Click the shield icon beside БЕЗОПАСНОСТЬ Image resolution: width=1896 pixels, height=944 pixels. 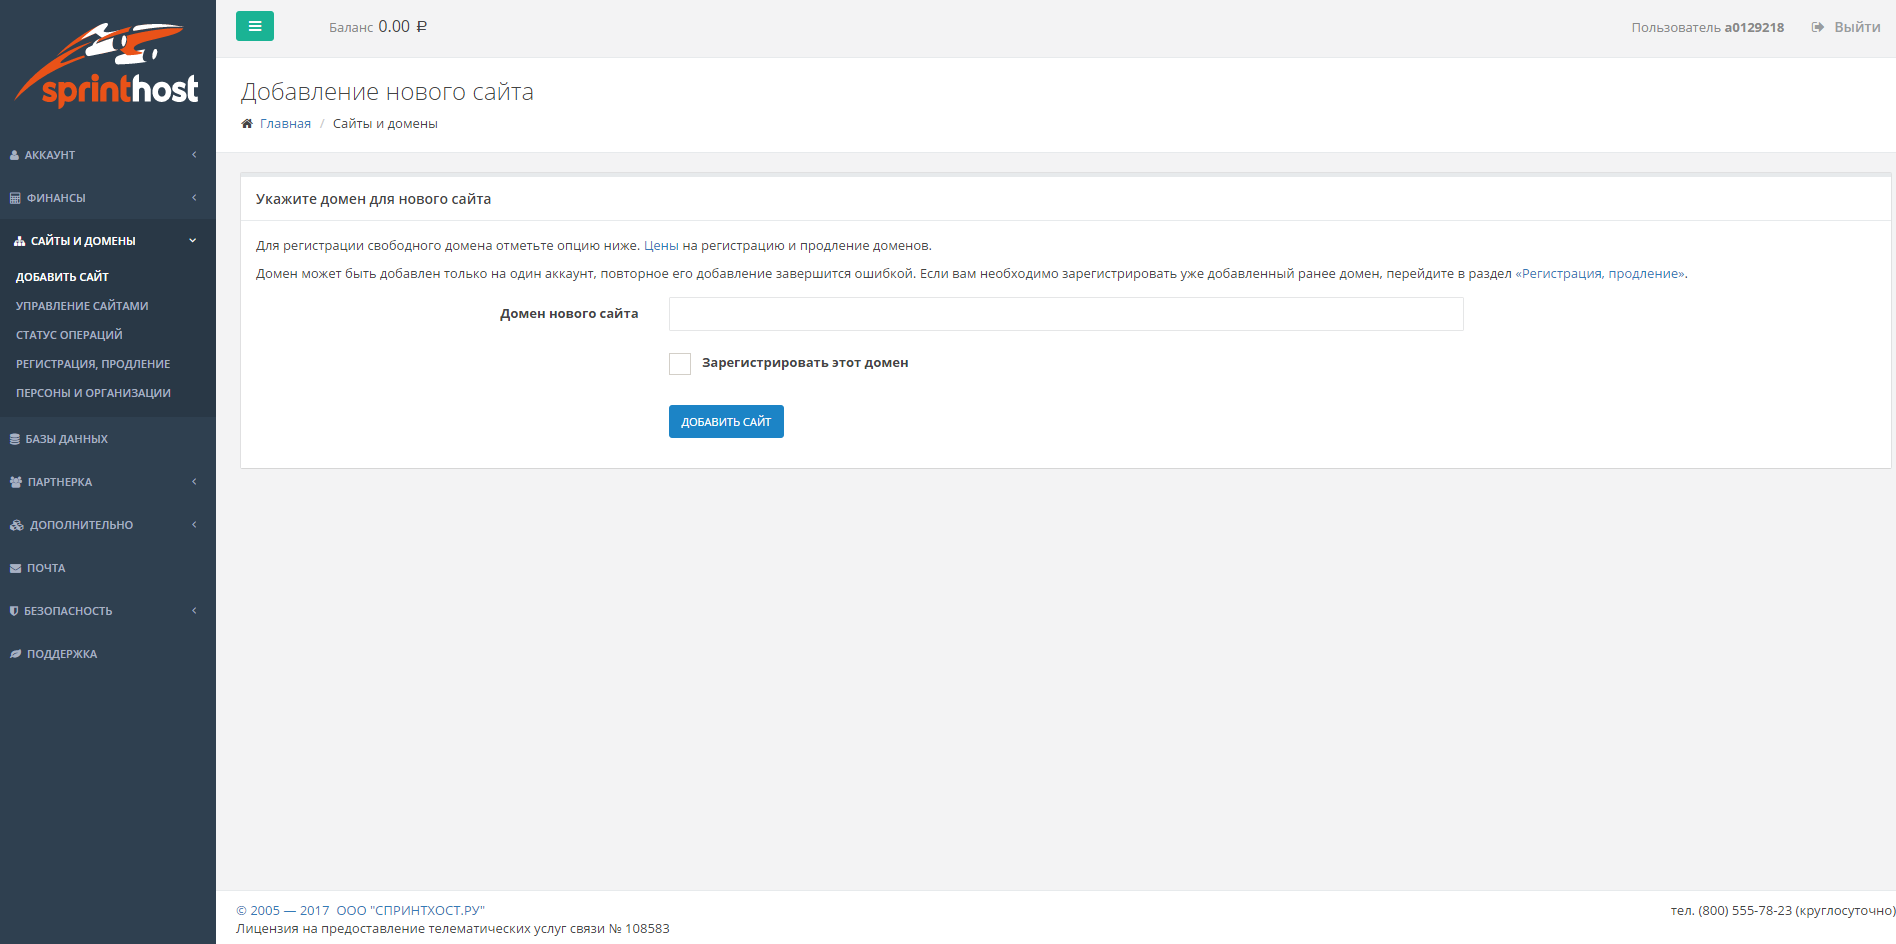point(14,611)
